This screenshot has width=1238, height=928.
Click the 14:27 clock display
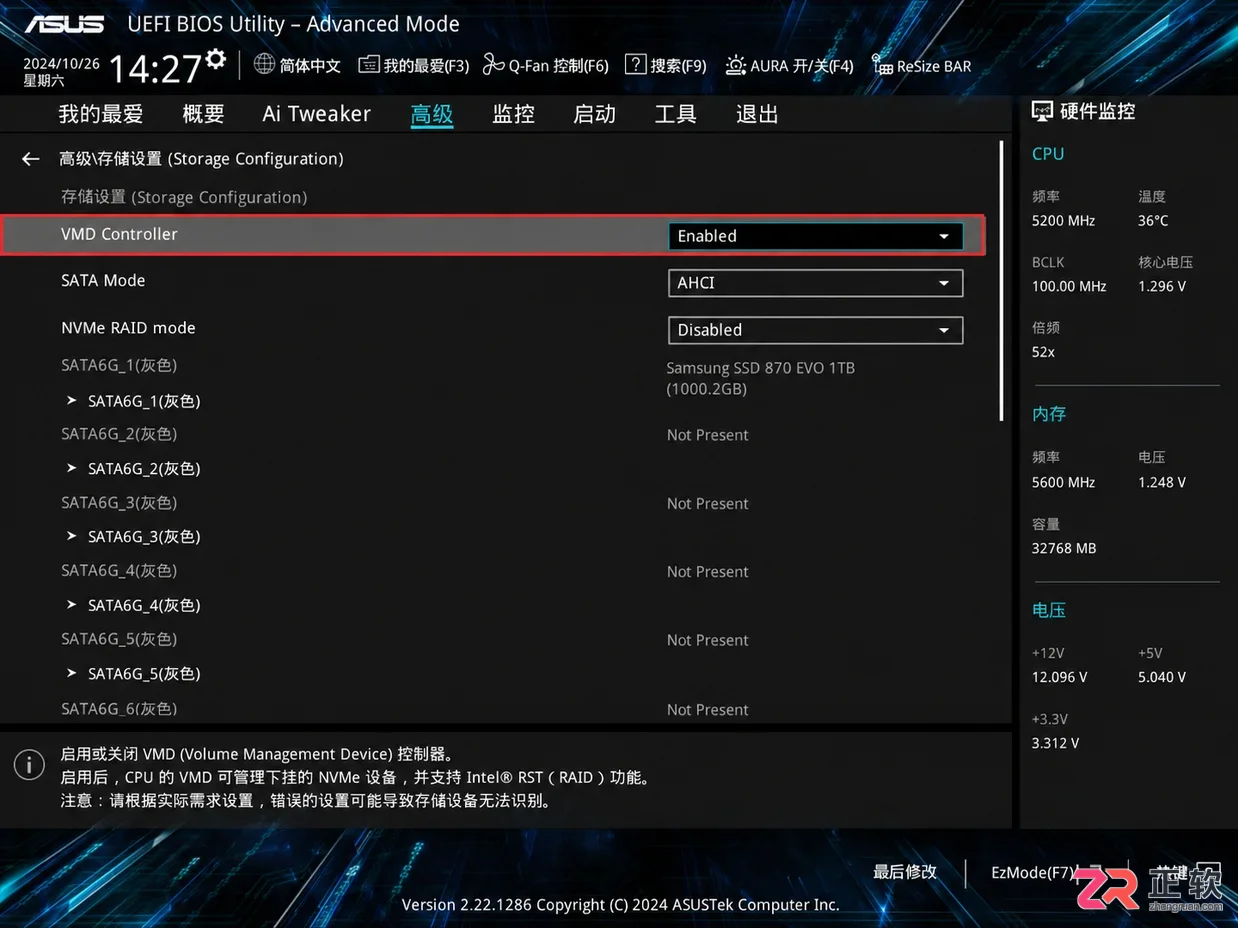click(x=155, y=69)
